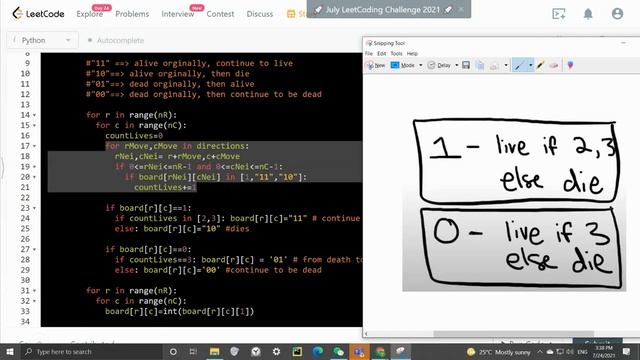This screenshot has width=640, height=360.
Task: Open WeChat from the taskbar
Action: pyautogui.click(x=338, y=351)
